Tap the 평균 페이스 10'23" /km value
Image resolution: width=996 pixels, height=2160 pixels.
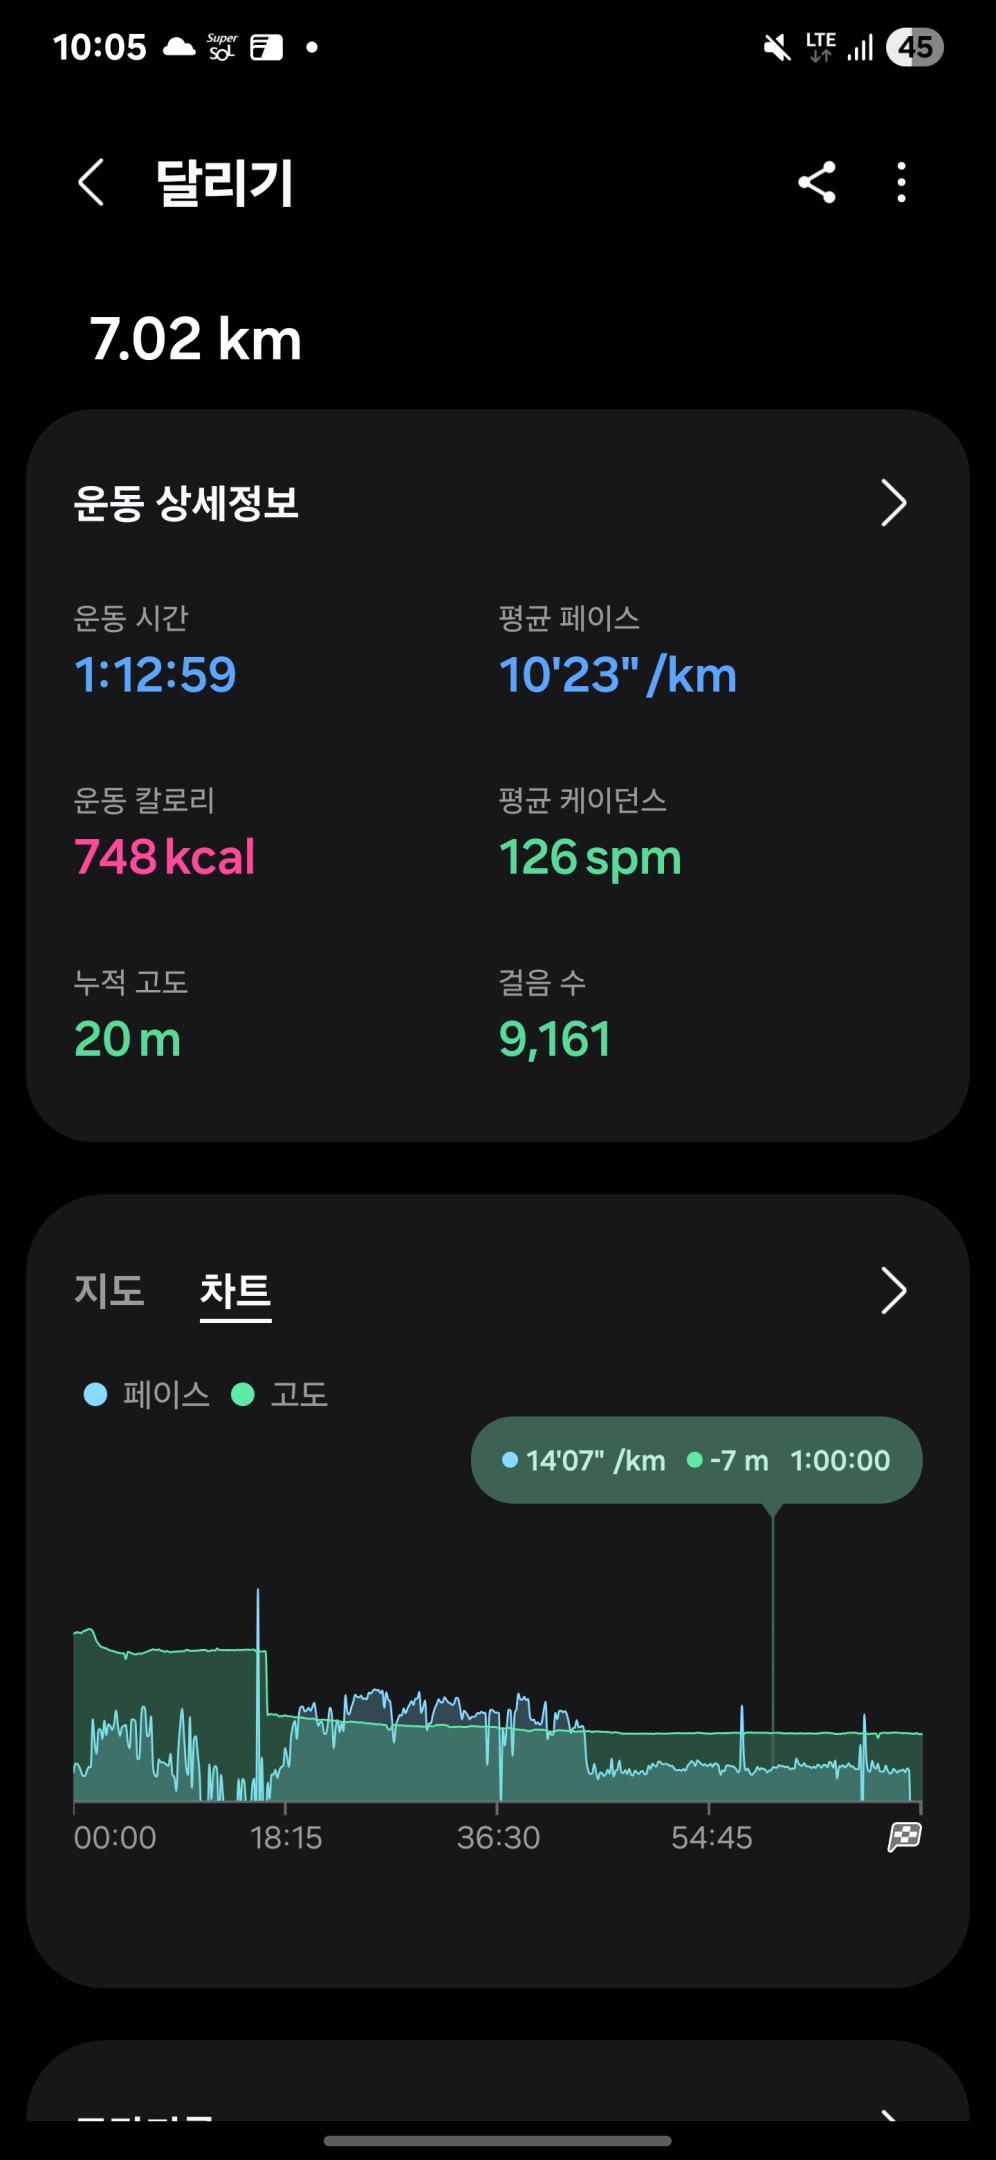coord(618,675)
